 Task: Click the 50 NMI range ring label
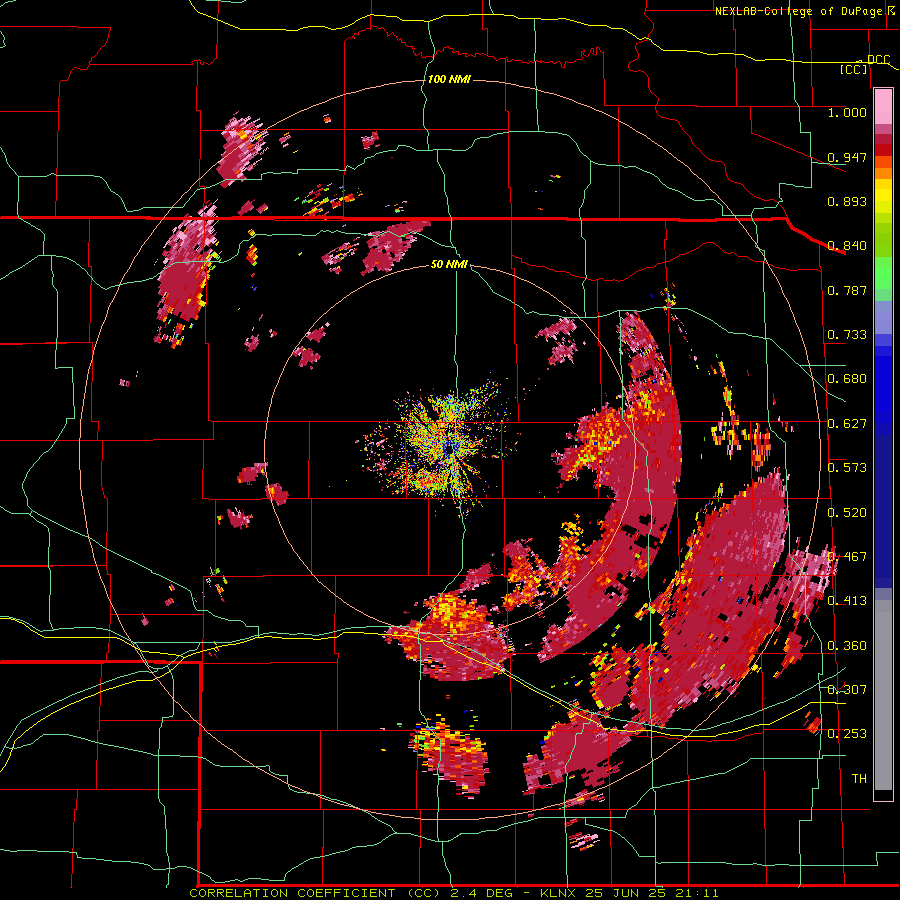(x=449, y=264)
